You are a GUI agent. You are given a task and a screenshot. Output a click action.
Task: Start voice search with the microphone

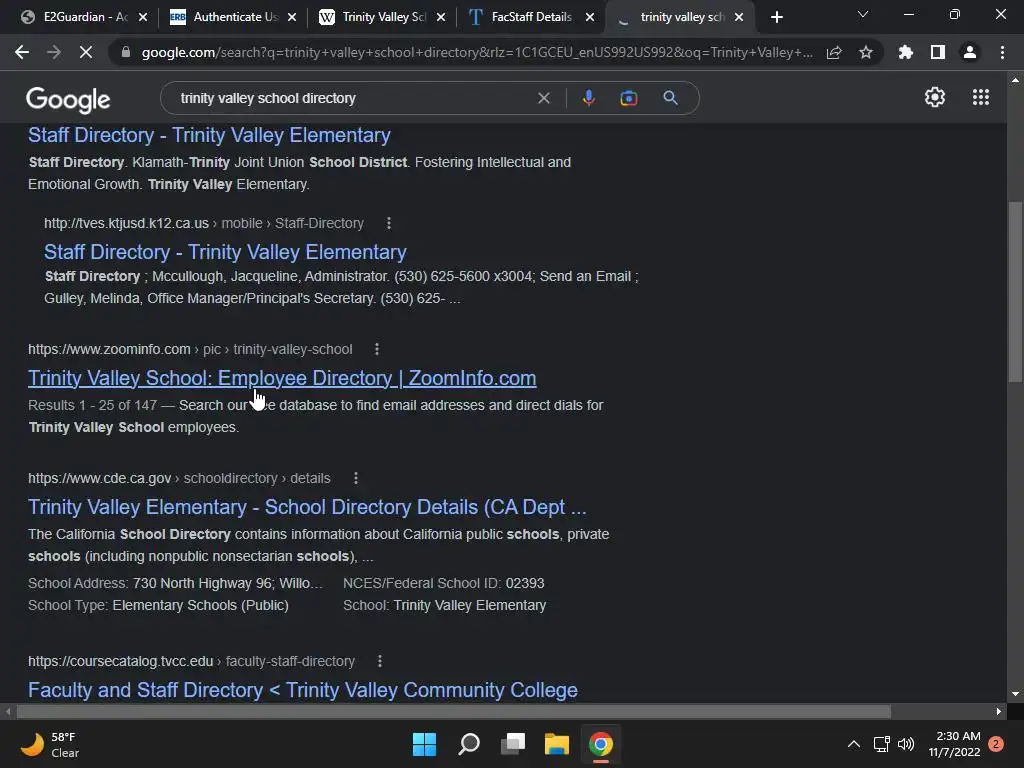pyautogui.click(x=588, y=98)
